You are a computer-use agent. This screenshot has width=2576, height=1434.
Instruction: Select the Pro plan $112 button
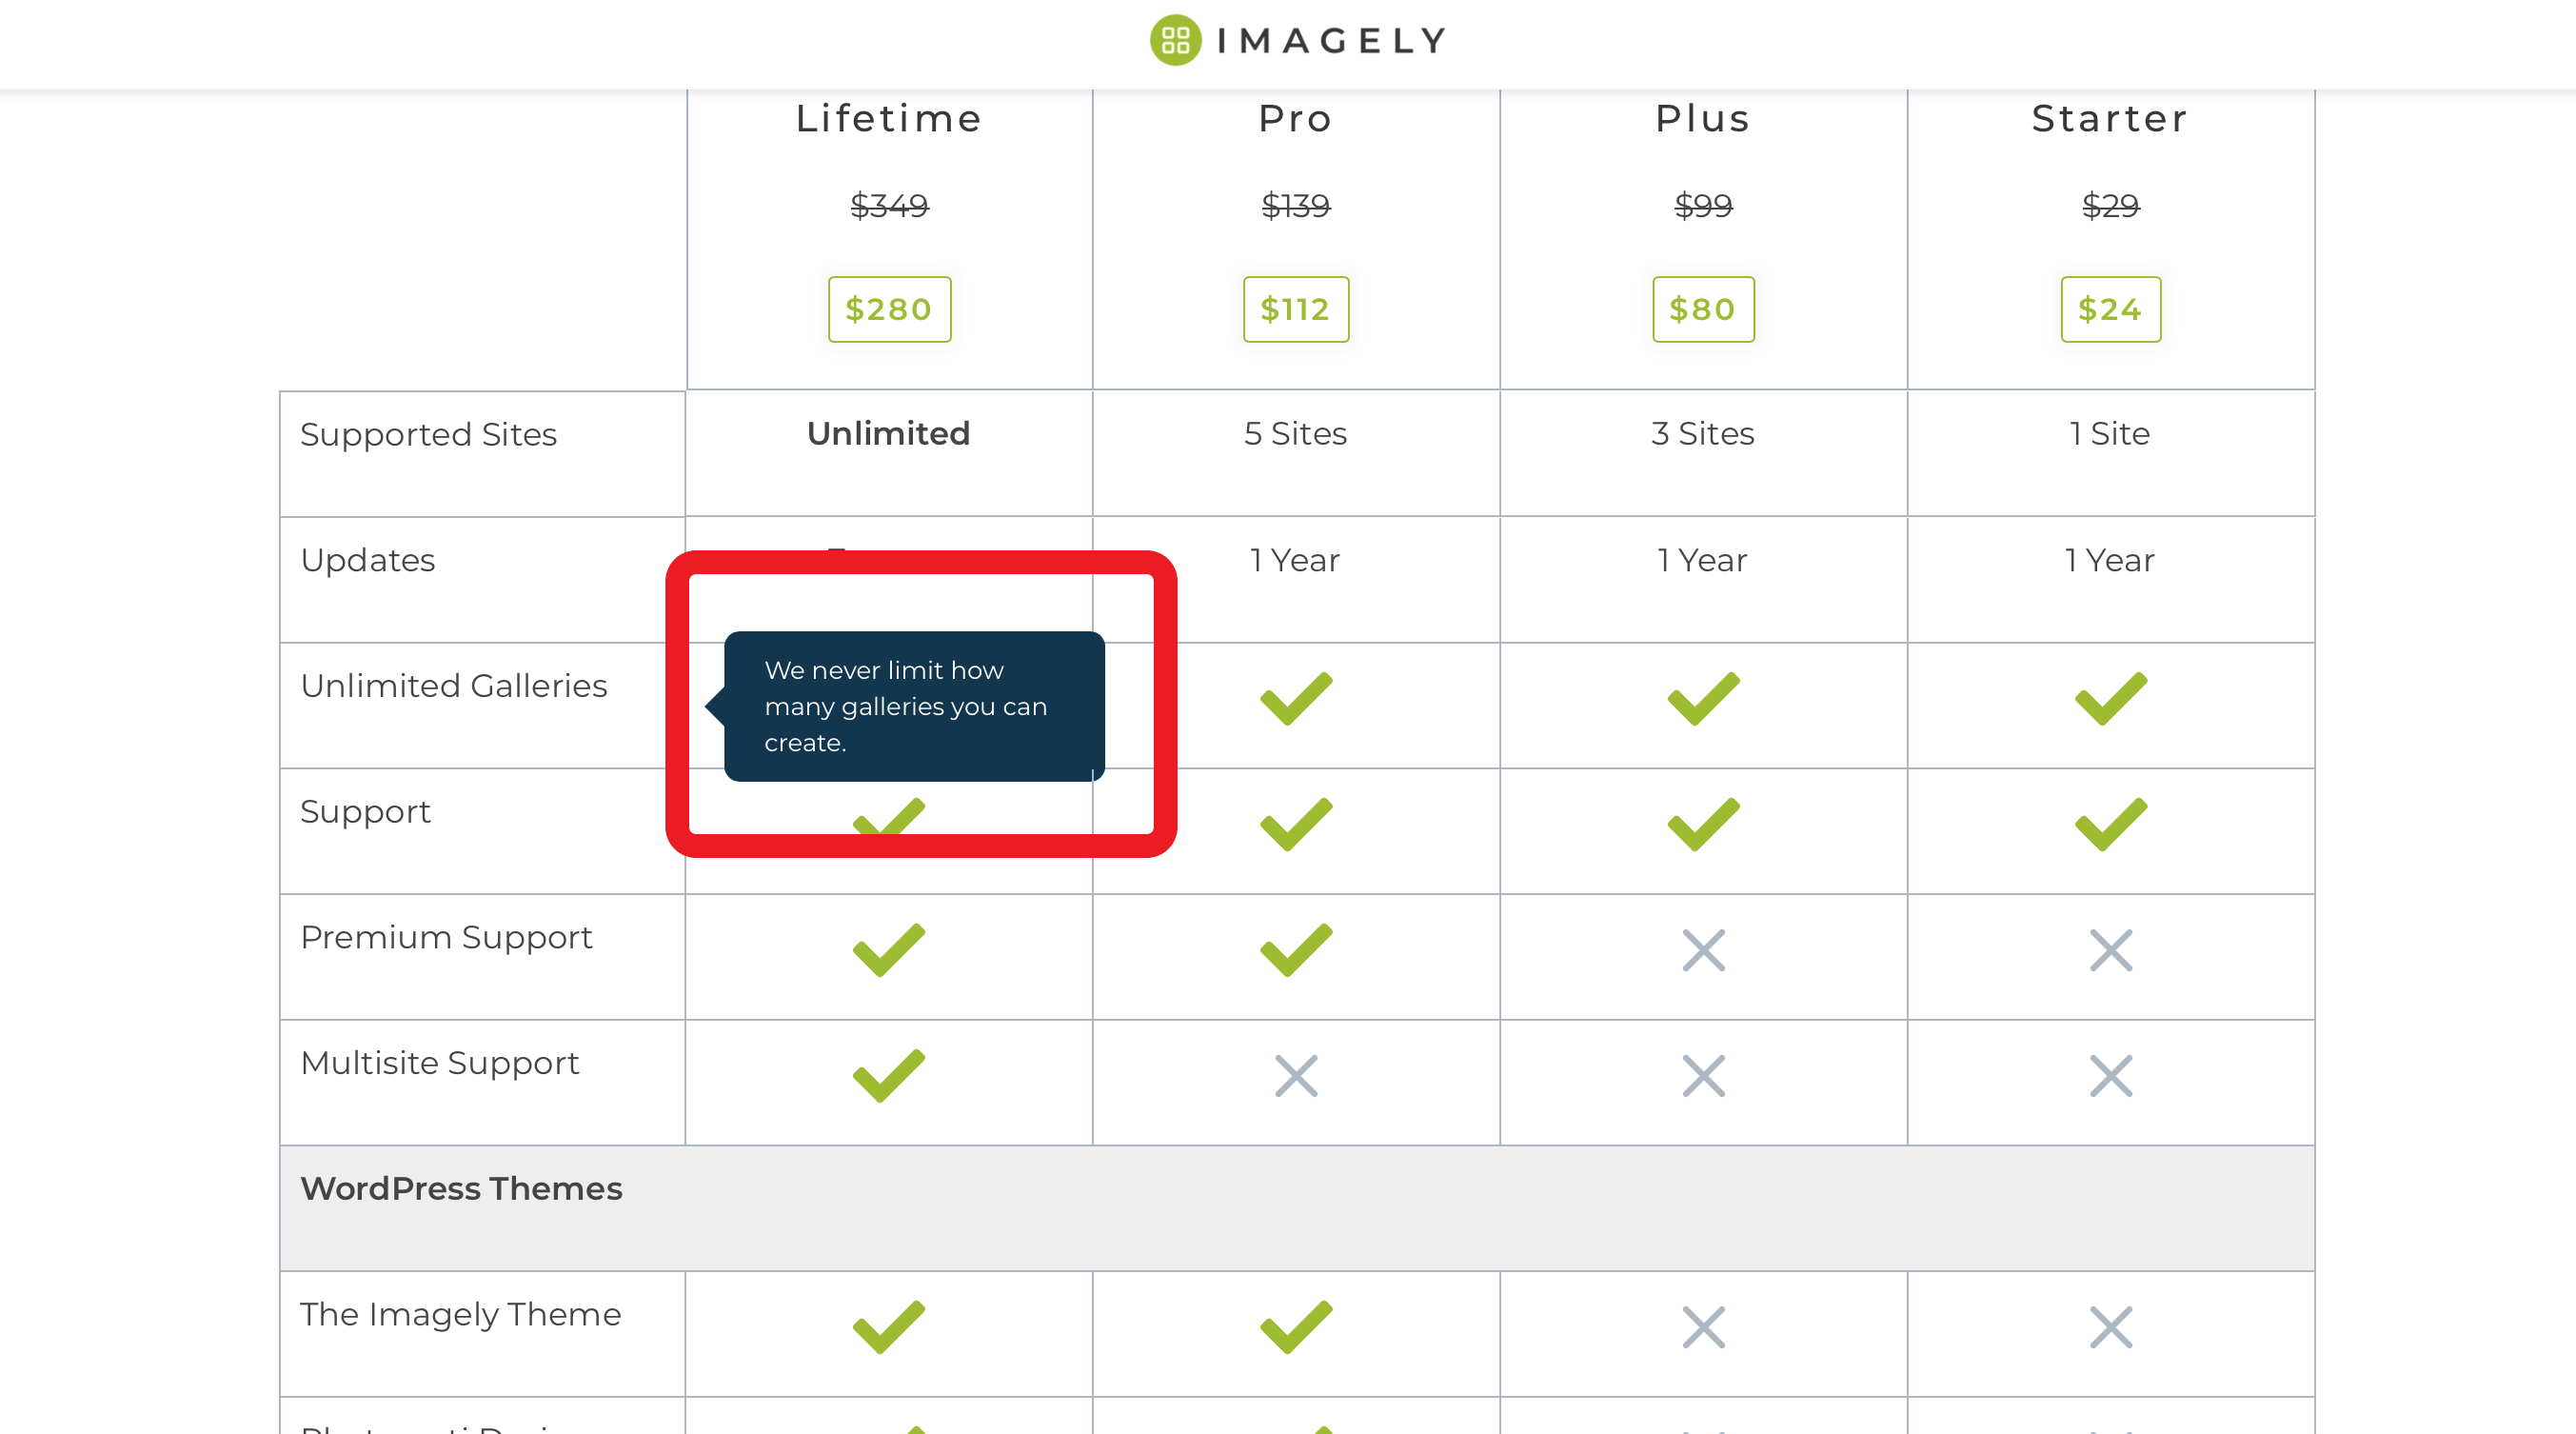click(1295, 309)
